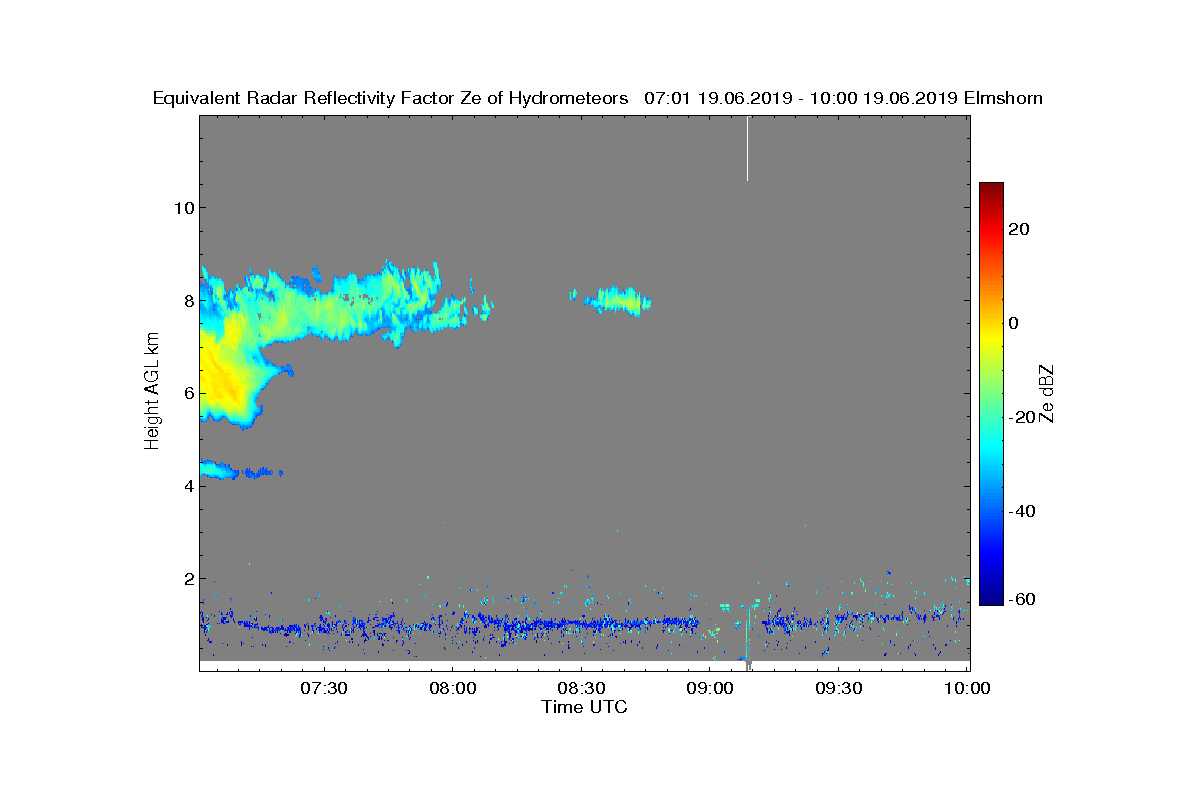This screenshot has height=800, width=1200.
Task: Click the 'Time UTC' axis label
Action: [584, 706]
